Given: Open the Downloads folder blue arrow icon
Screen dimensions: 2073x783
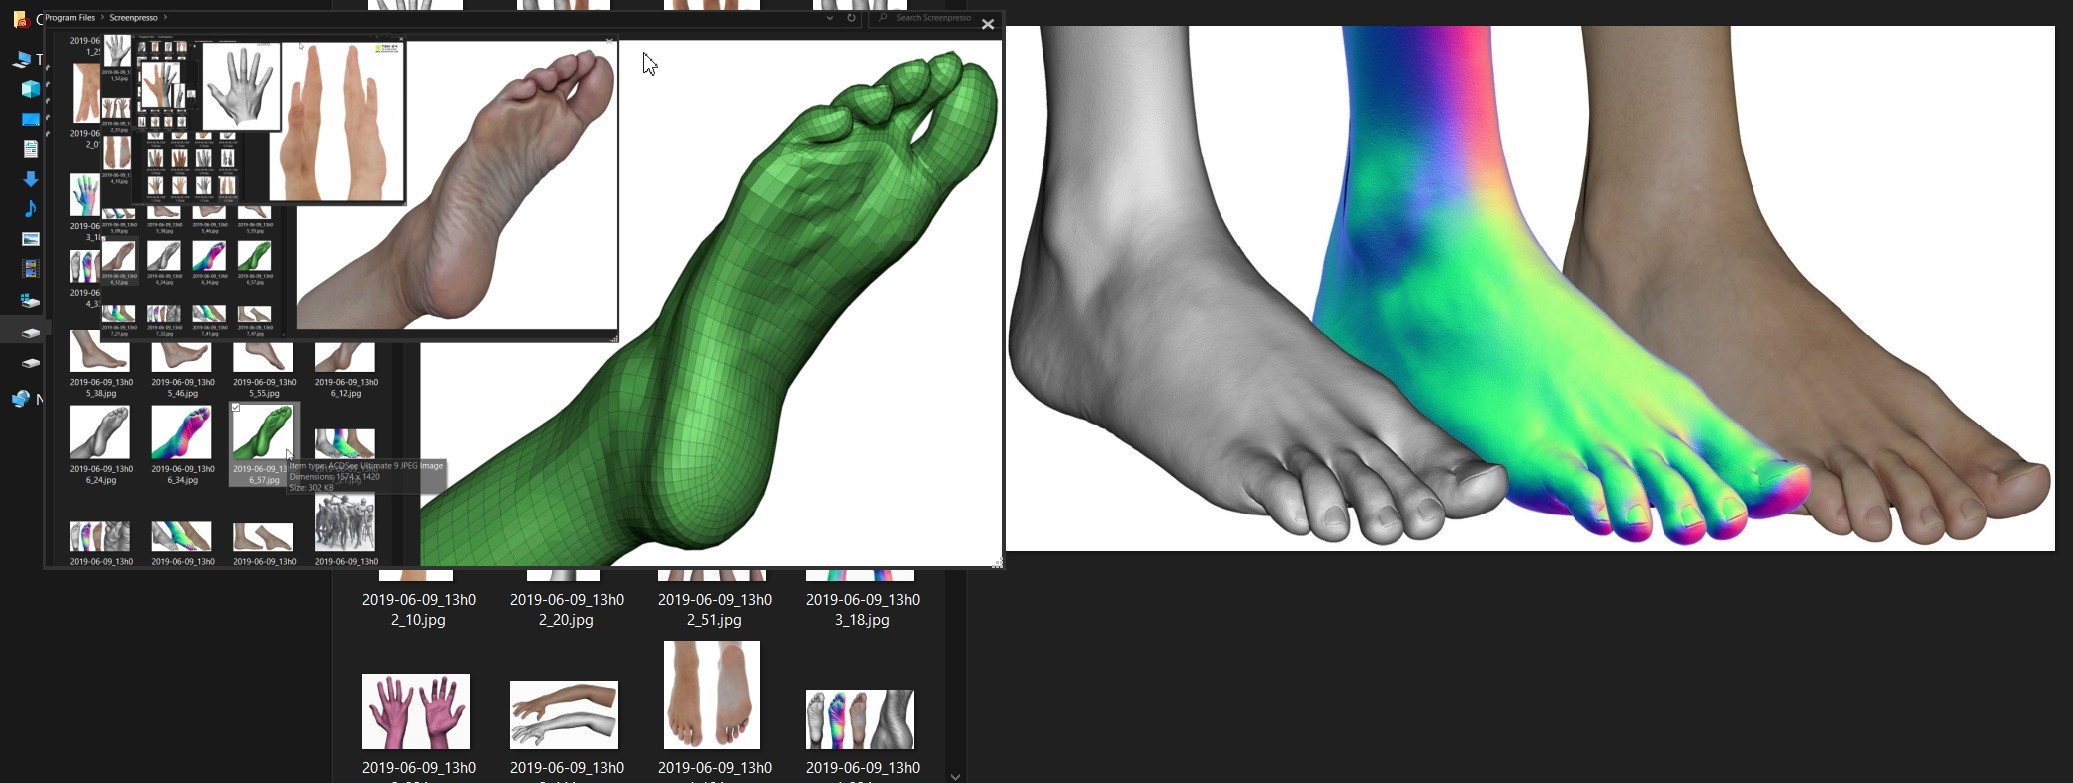Looking at the screenshot, I should [31, 179].
